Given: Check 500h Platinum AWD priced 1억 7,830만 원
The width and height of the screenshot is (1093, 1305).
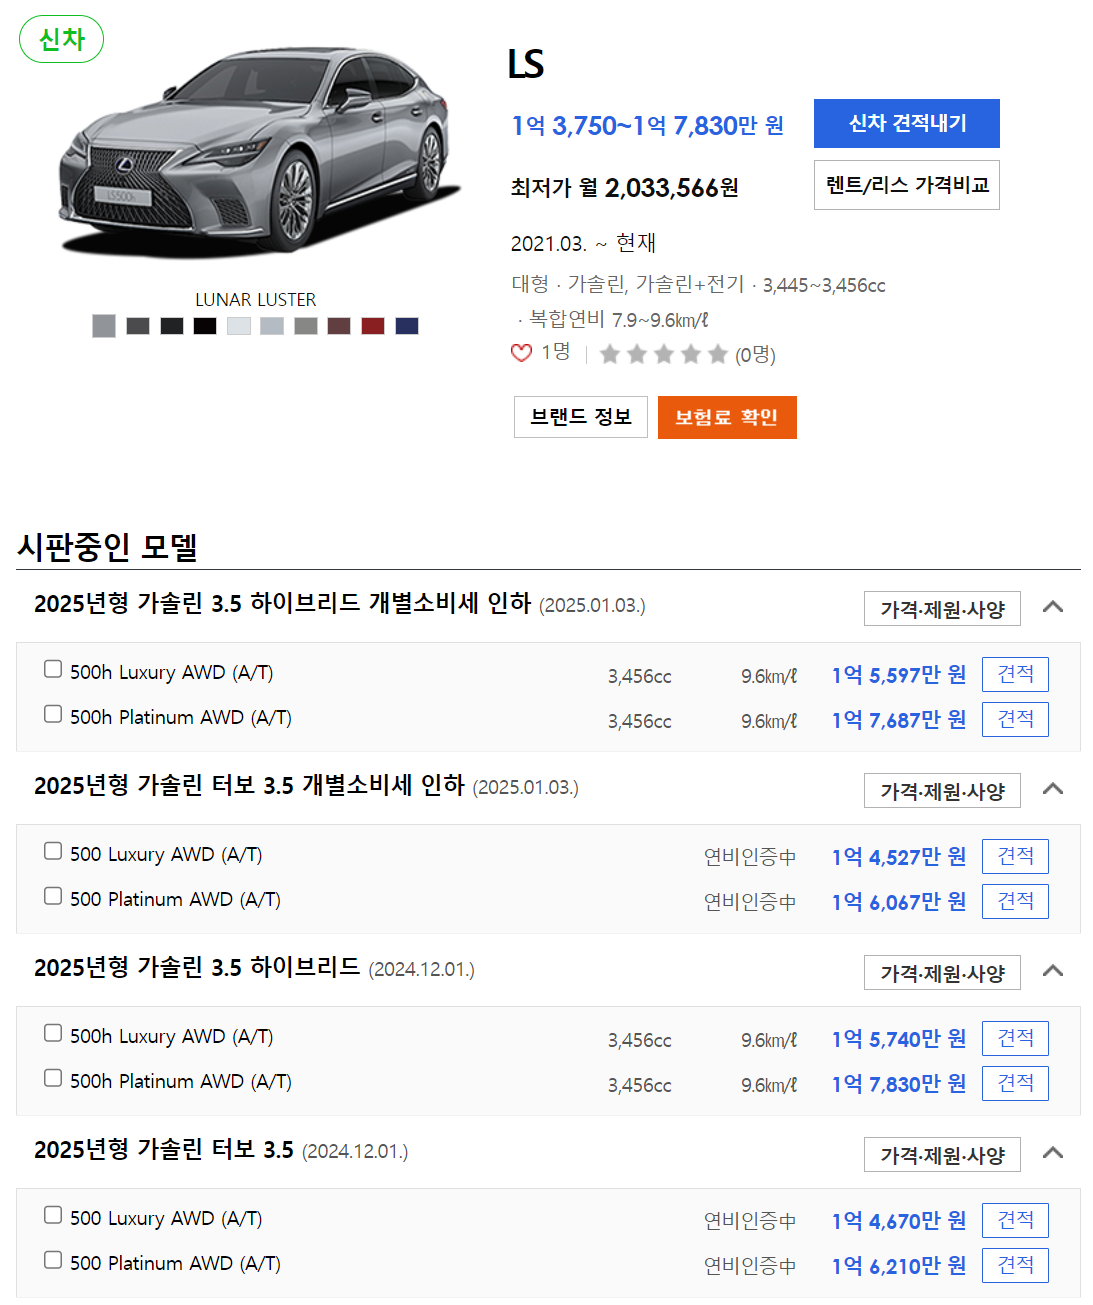Looking at the screenshot, I should [53, 1078].
